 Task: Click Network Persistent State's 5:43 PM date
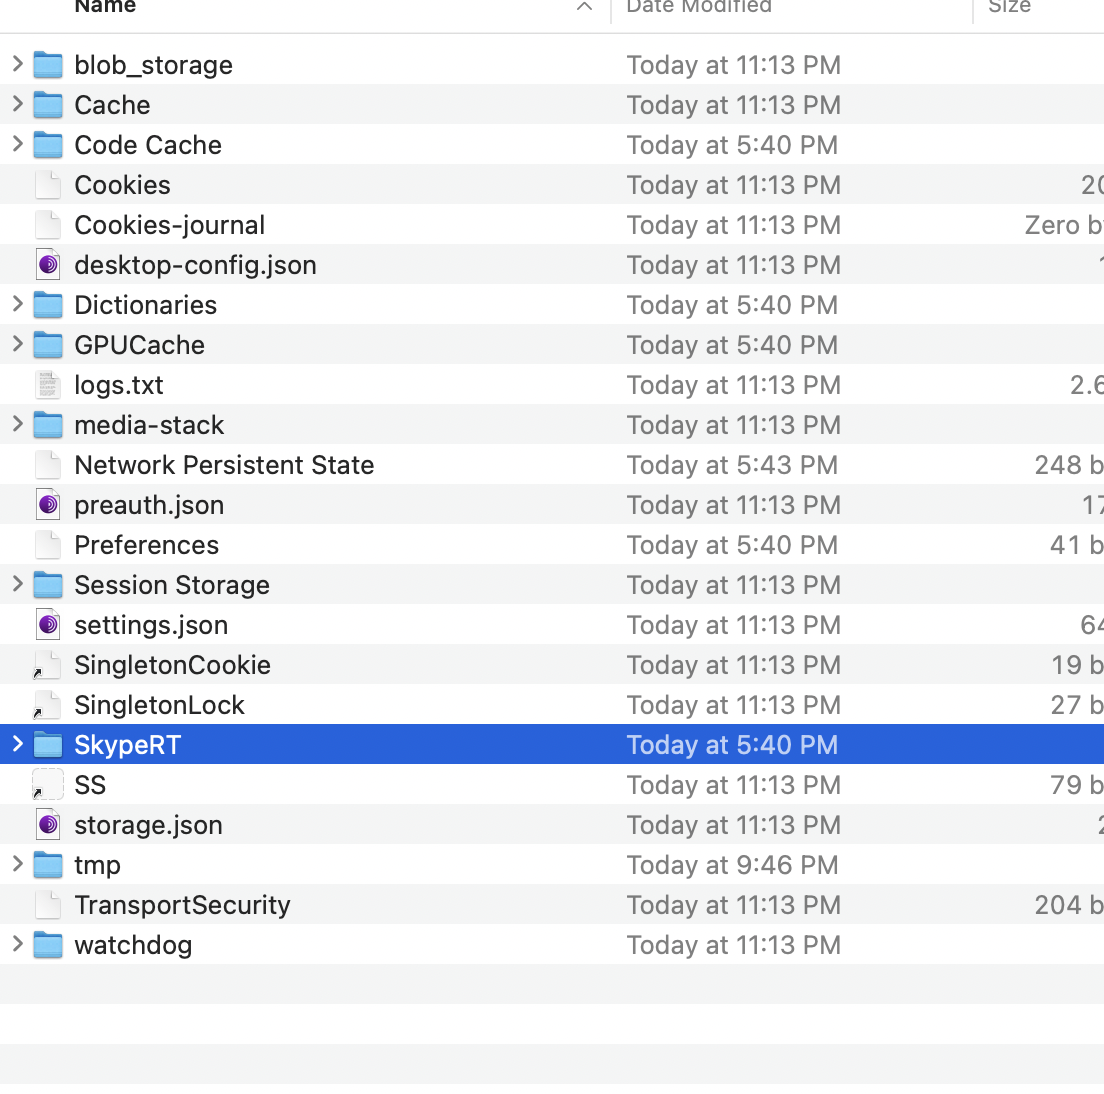click(x=732, y=465)
